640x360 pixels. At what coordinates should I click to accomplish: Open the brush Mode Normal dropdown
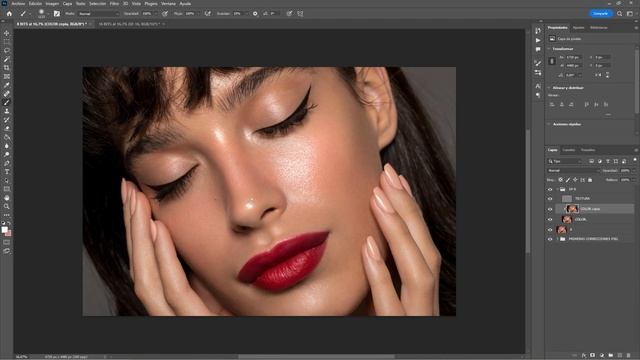coord(98,13)
